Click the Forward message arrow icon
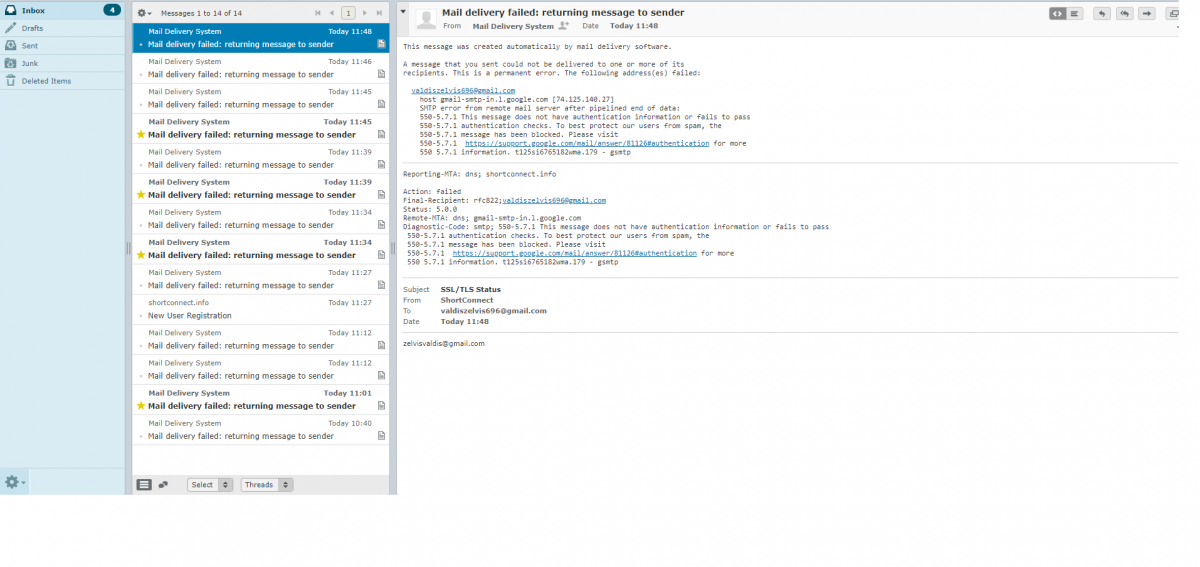 click(x=1146, y=14)
